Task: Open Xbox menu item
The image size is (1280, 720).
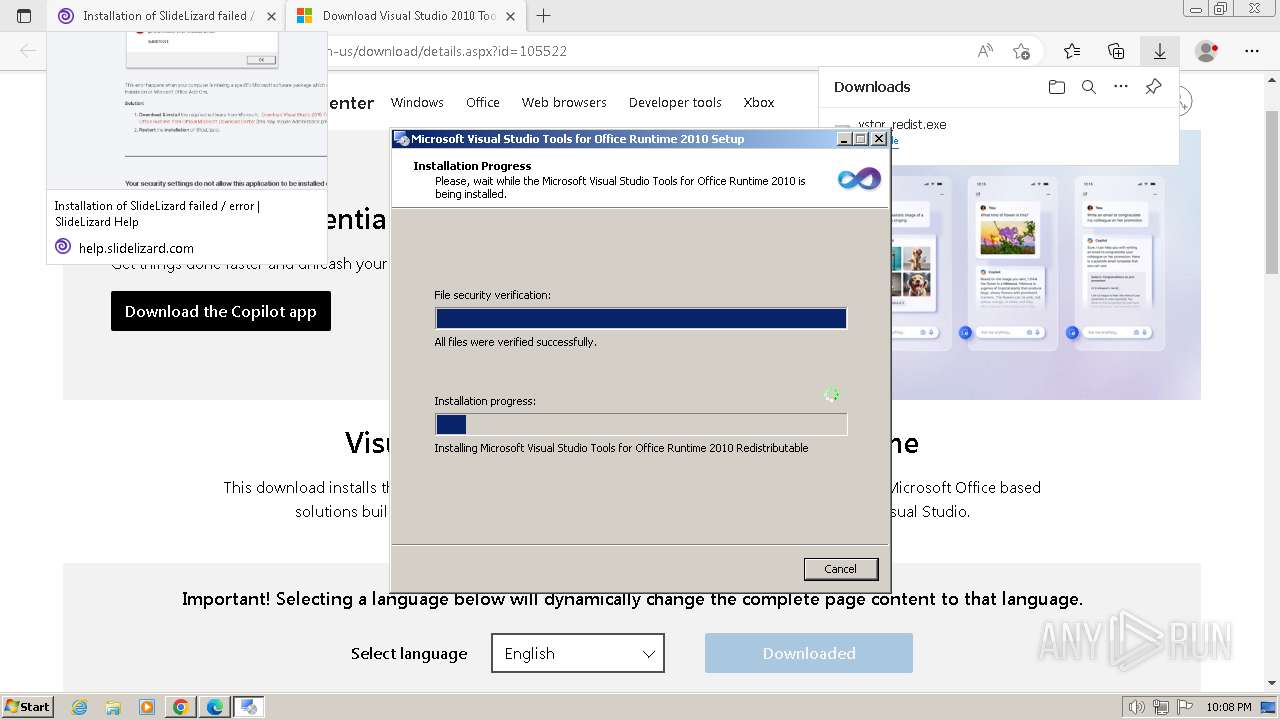Action: point(759,102)
